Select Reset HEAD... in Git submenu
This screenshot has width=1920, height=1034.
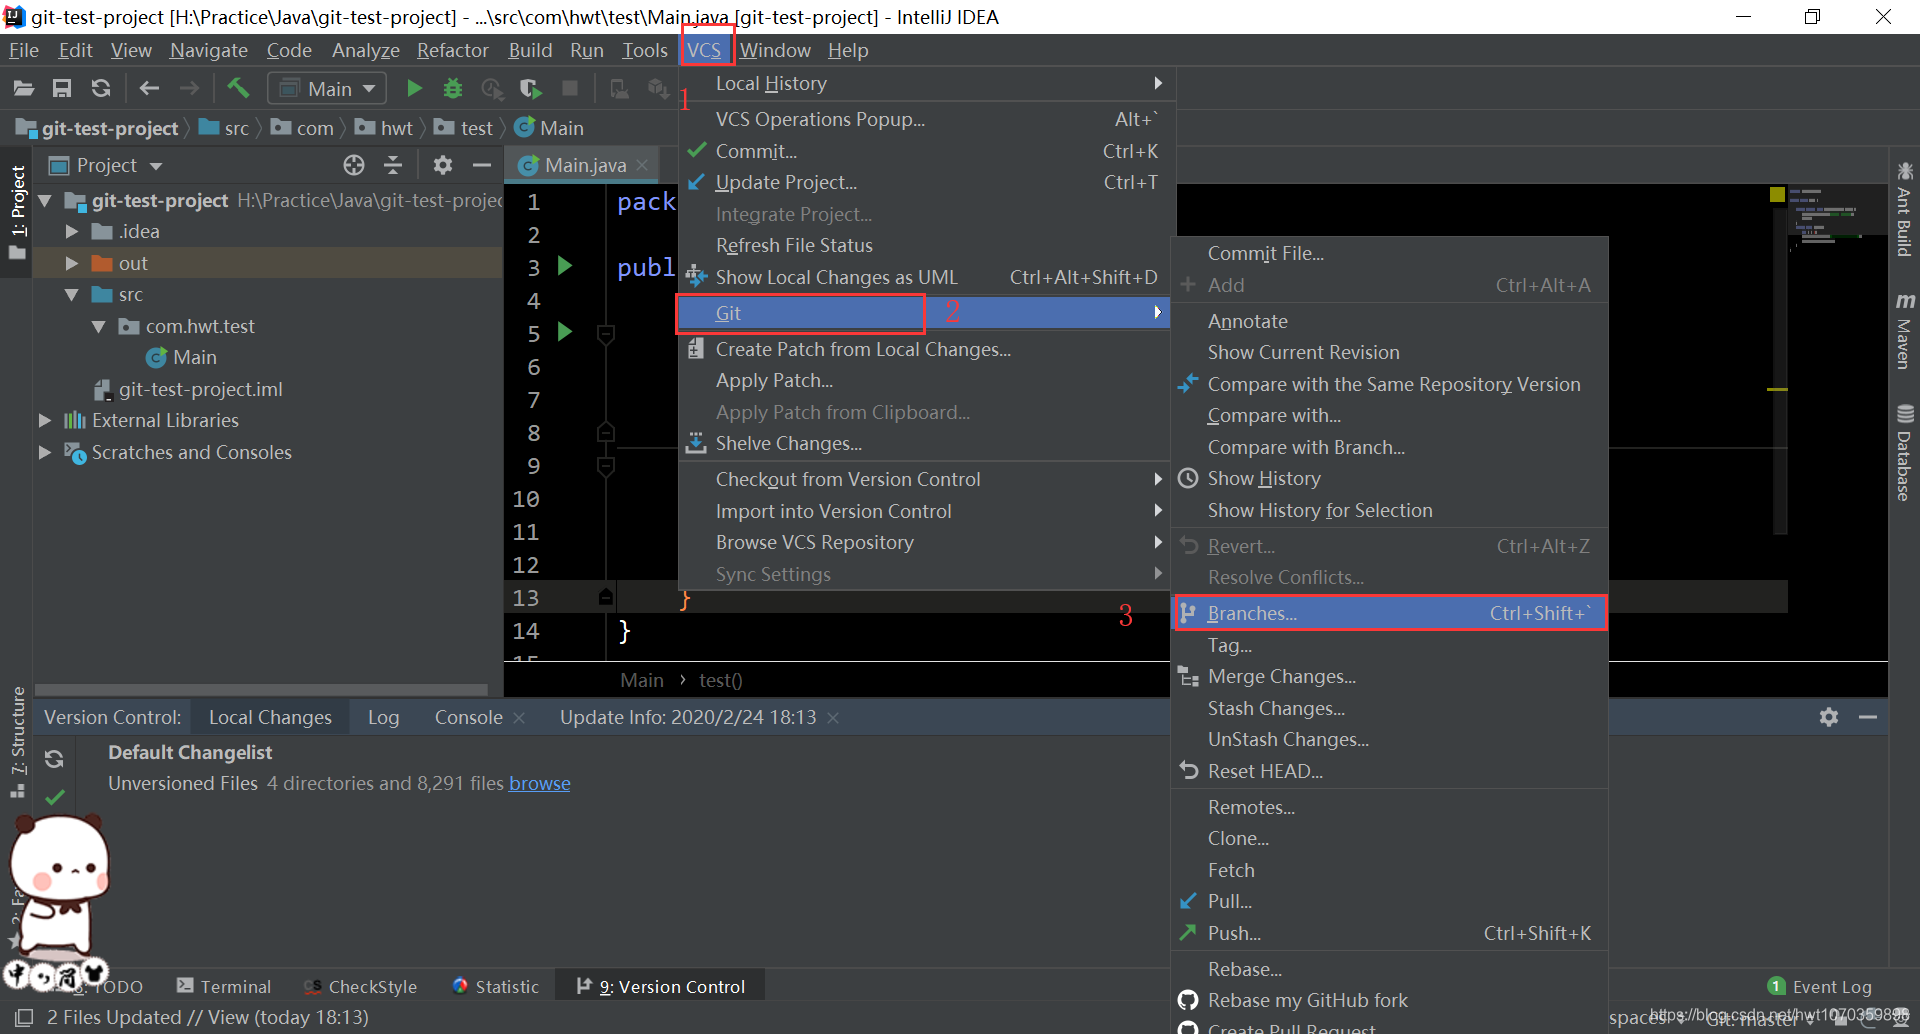point(1390,771)
